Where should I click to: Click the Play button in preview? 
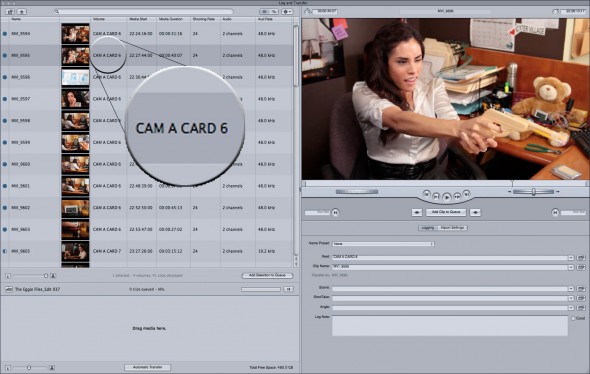coord(447,197)
